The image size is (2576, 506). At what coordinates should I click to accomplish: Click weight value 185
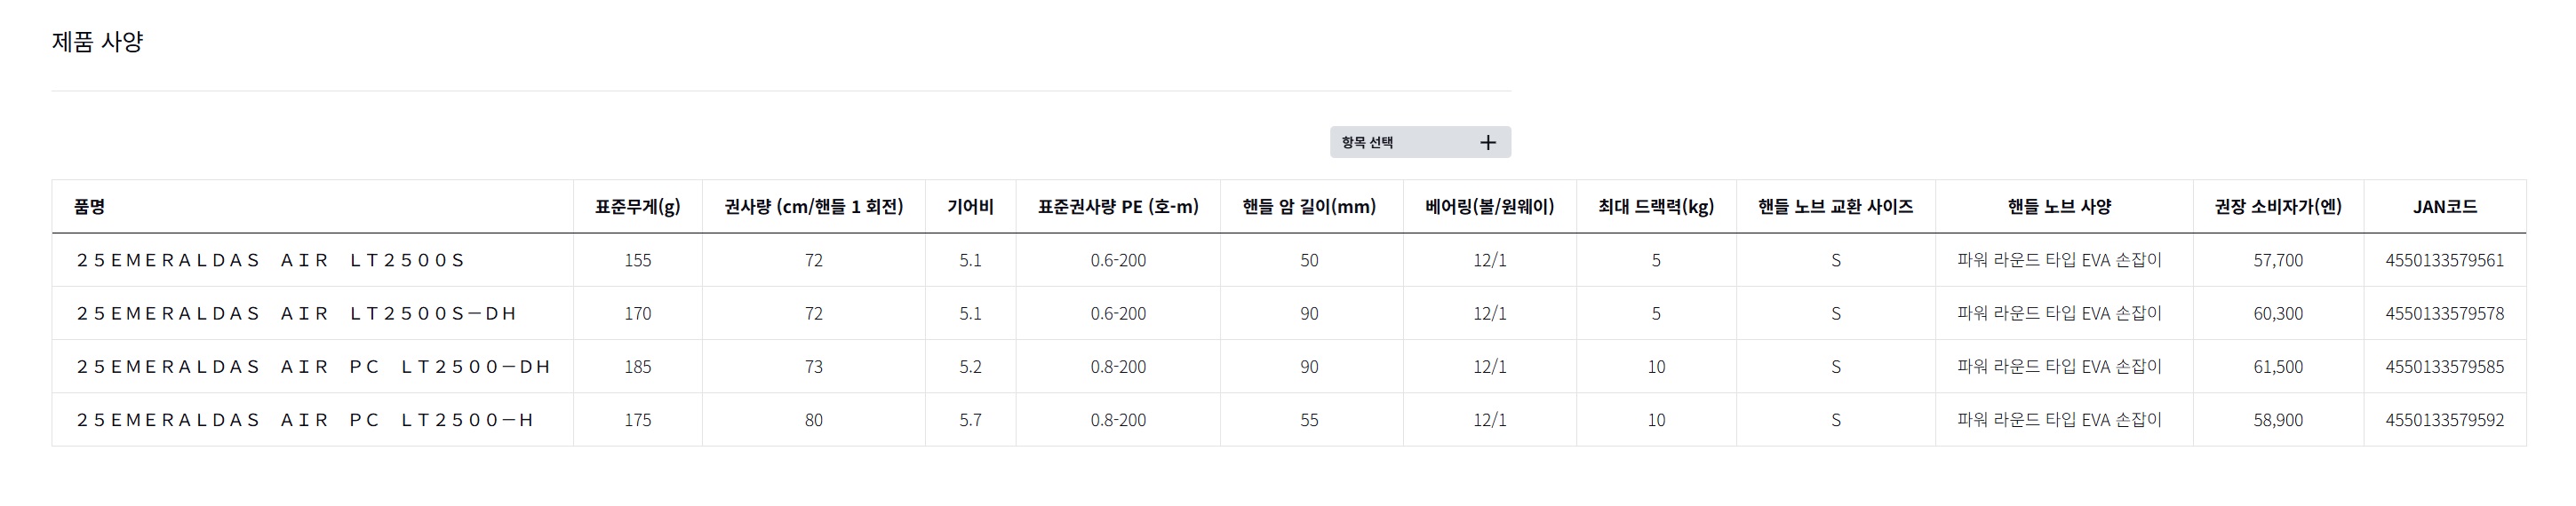(637, 367)
